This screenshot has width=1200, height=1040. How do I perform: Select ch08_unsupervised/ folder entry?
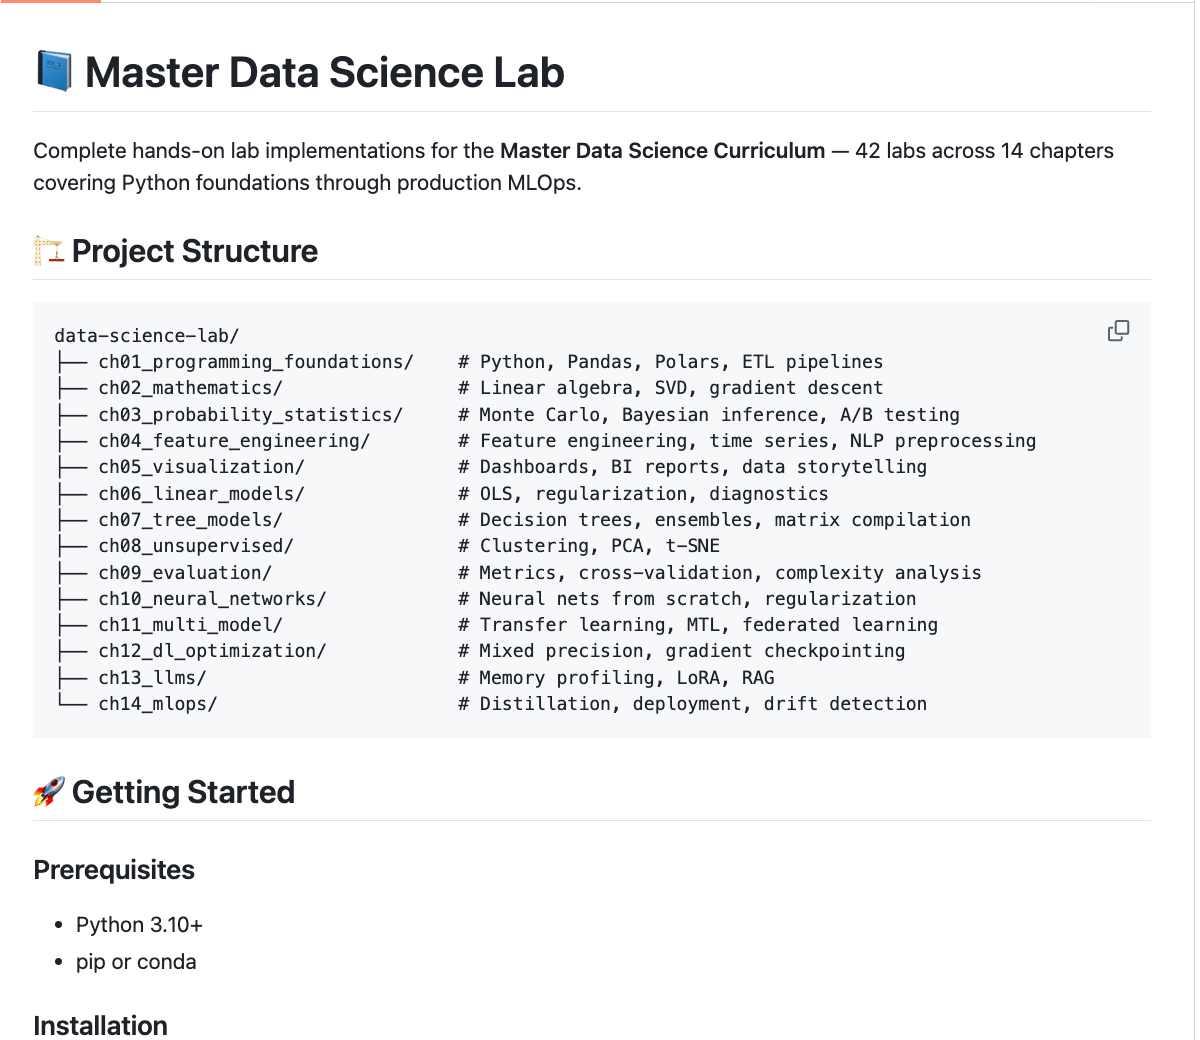(196, 546)
